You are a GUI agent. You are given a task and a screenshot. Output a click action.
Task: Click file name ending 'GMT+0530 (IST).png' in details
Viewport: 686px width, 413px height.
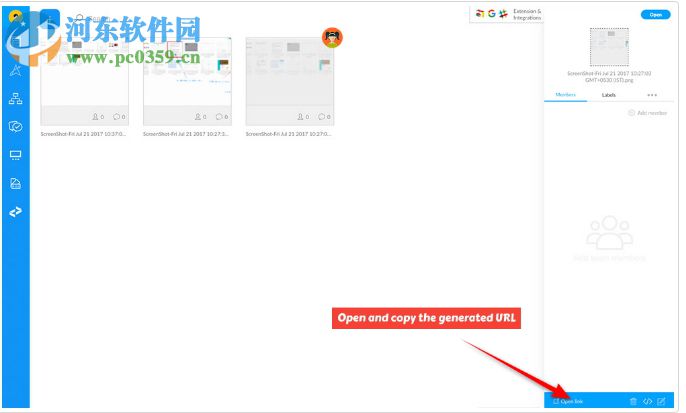coord(609,77)
